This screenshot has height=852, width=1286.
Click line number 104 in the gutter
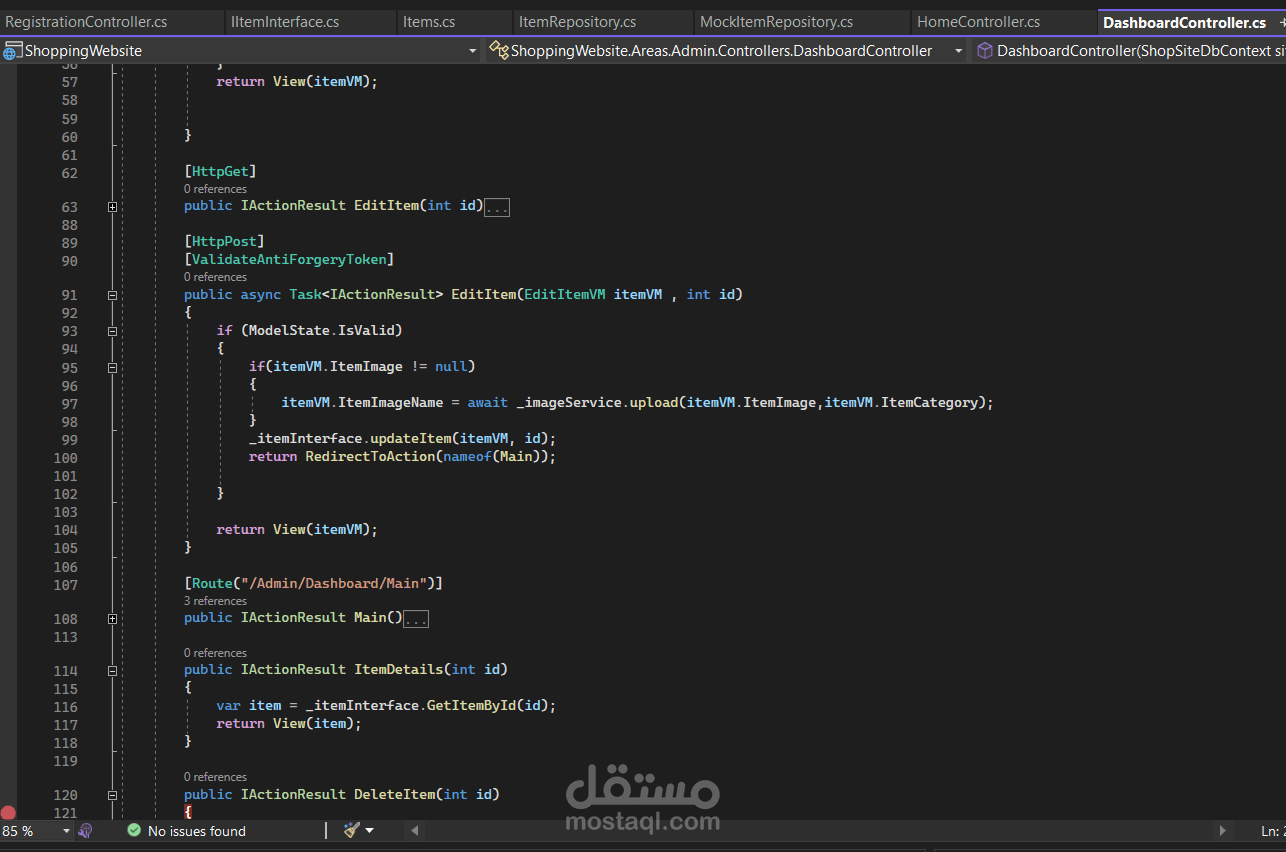pyautogui.click(x=66, y=530)
